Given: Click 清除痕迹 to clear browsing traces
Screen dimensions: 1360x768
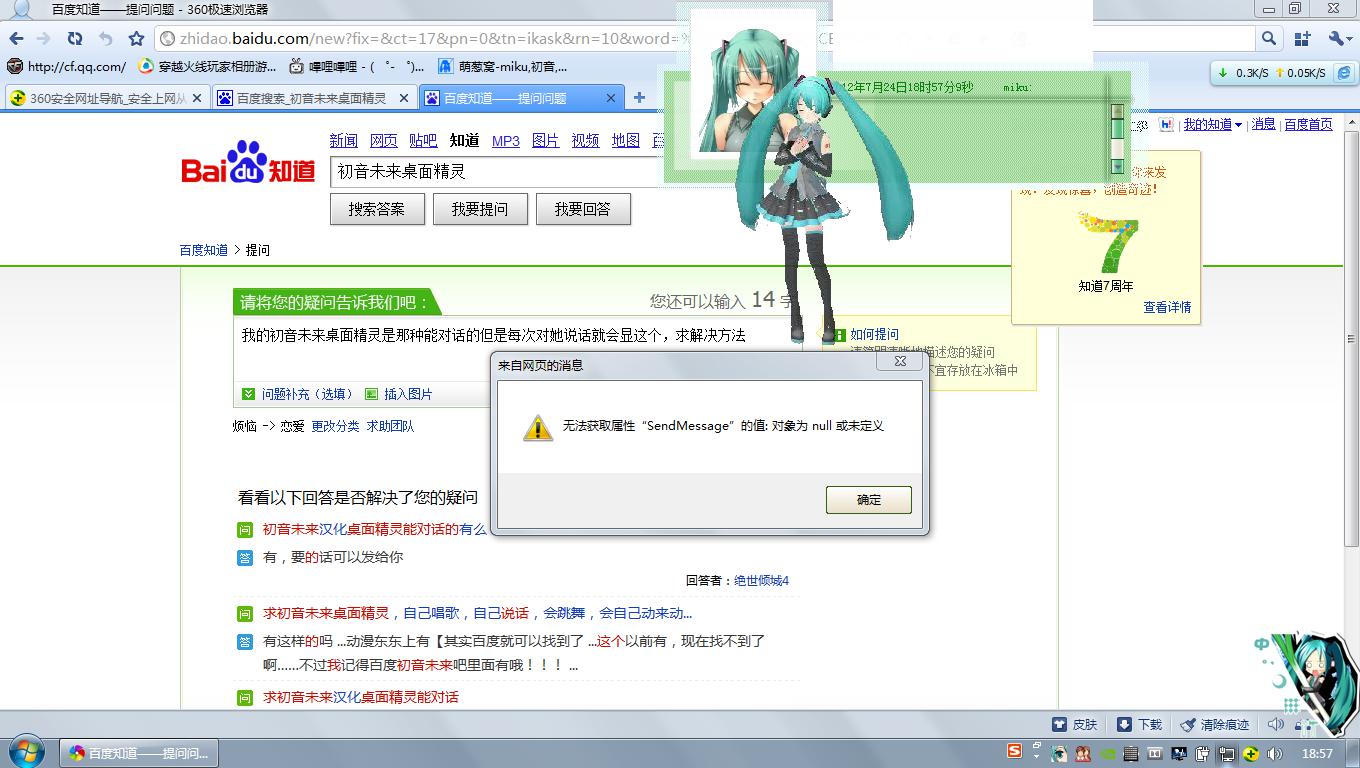Looking at the screenshot, I should pyautogui.click(x=1215, y=724).
